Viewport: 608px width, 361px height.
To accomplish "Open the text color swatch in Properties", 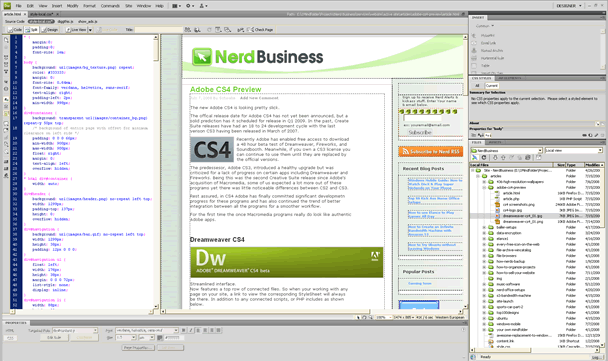I will 160,338.
